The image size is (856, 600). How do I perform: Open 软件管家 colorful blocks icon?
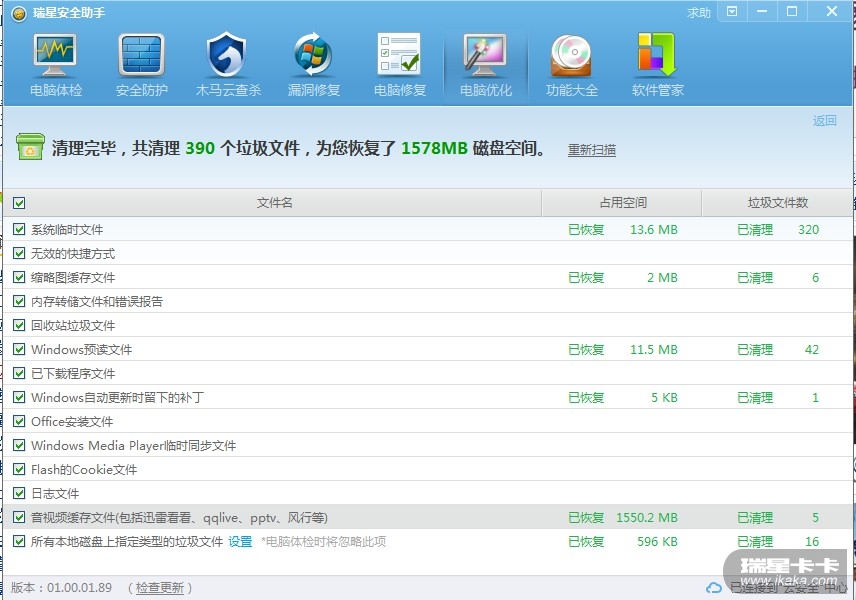(x=657, y=55)
